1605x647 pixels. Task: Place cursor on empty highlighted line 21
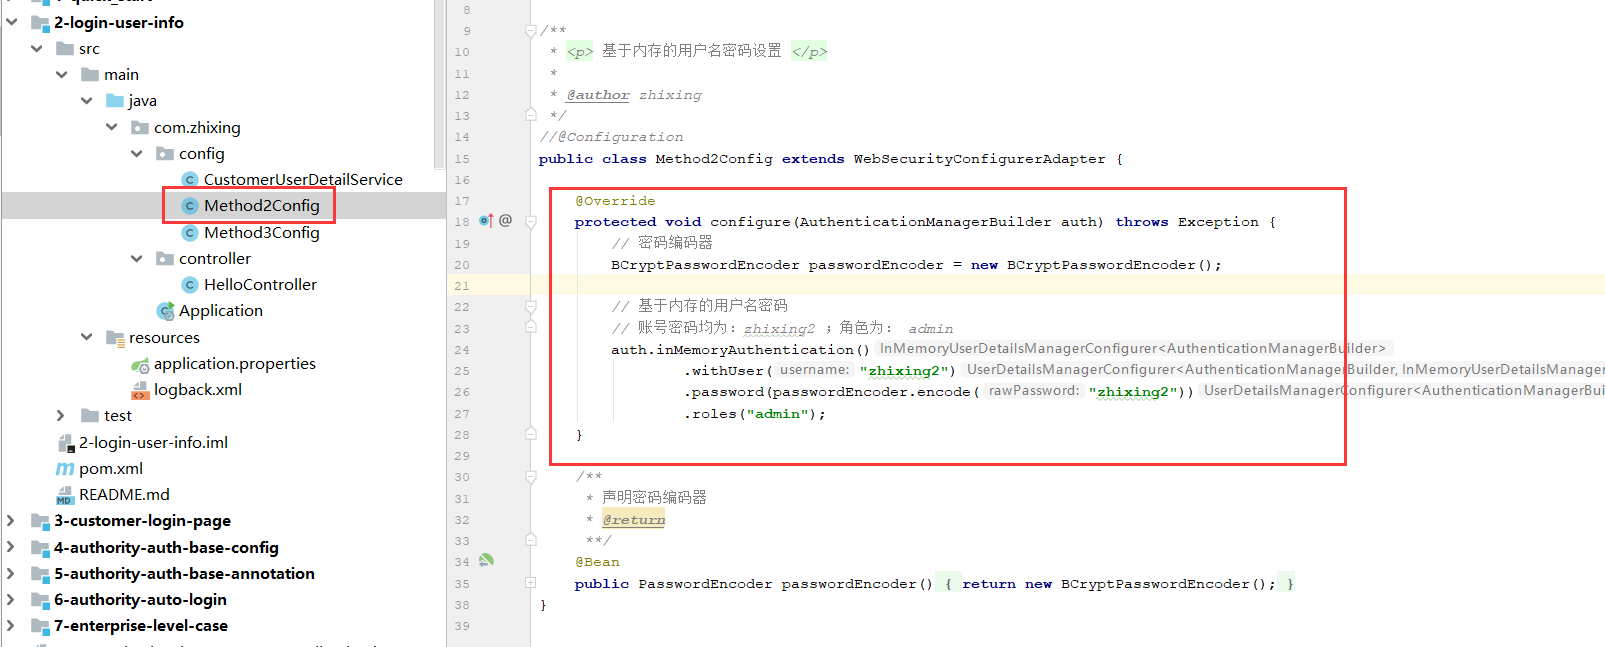1067,285
